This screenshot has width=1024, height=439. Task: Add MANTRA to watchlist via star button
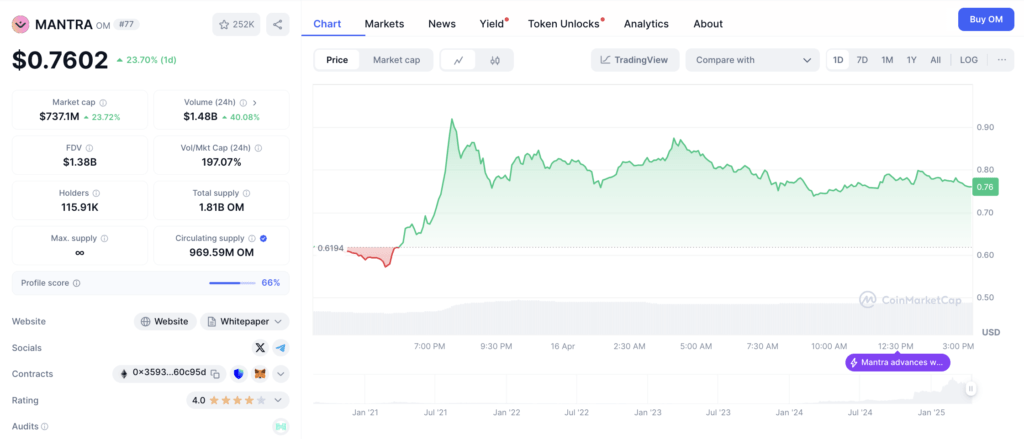coord(236,25)
